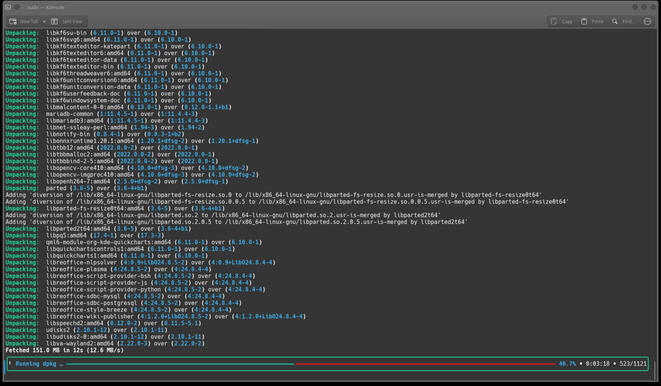Click the 'Fetched 151.0 MB' line in the terminal

[64, 350]
